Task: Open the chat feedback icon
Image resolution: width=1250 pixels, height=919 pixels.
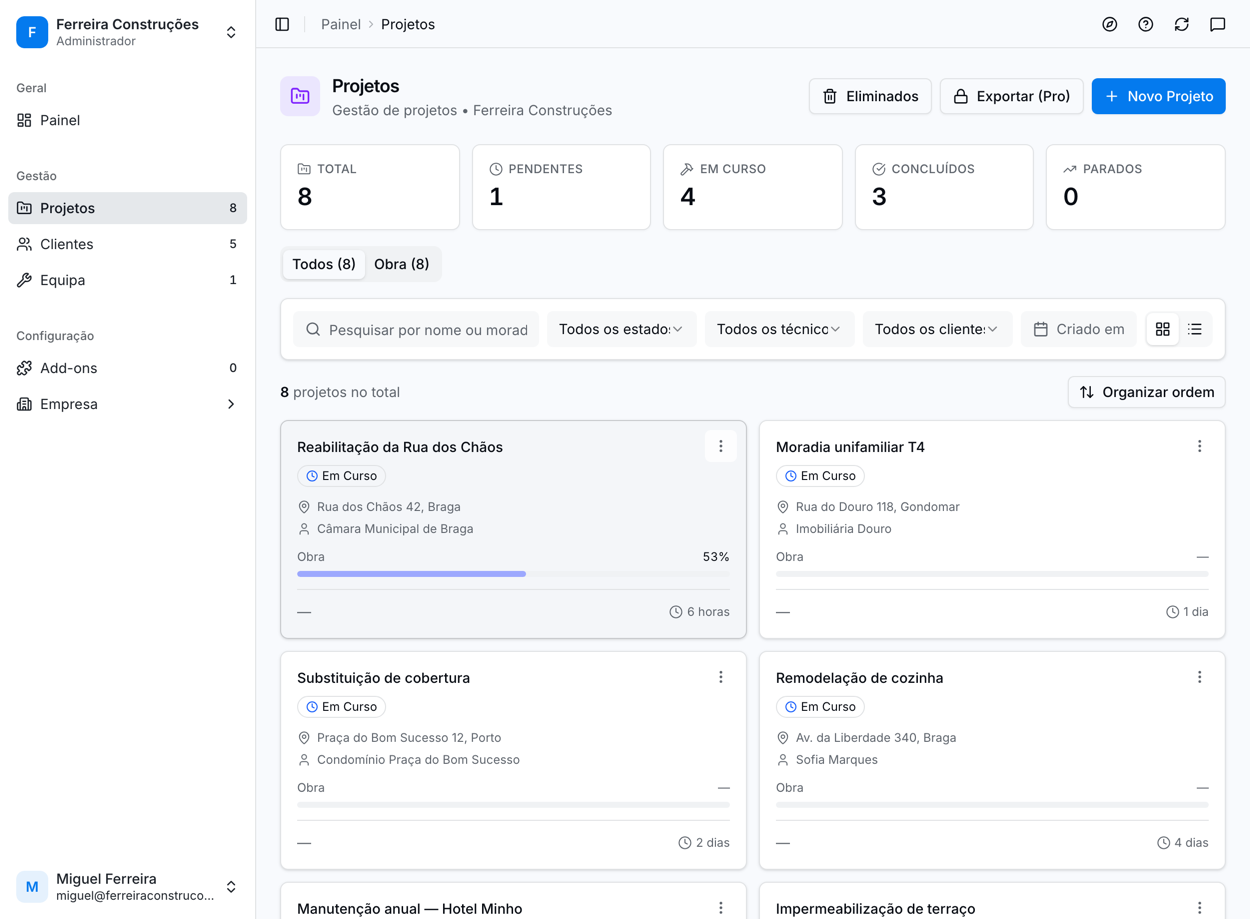Action: [x=1218, y=24]
